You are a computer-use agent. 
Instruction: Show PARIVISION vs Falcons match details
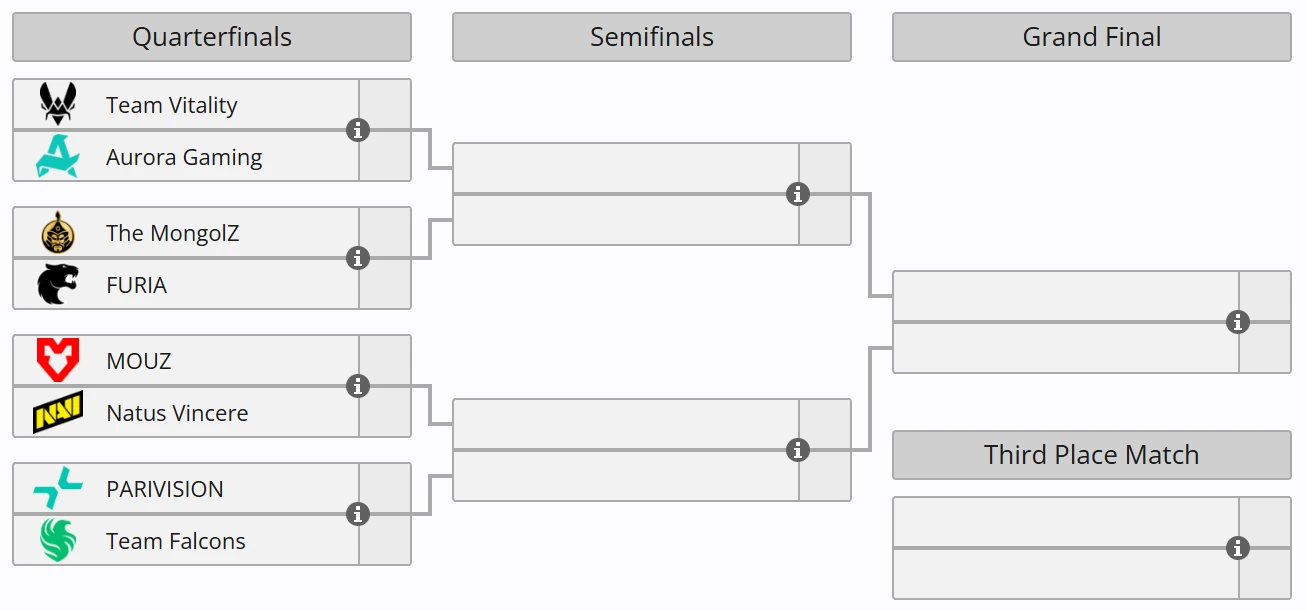click(358, 514)
